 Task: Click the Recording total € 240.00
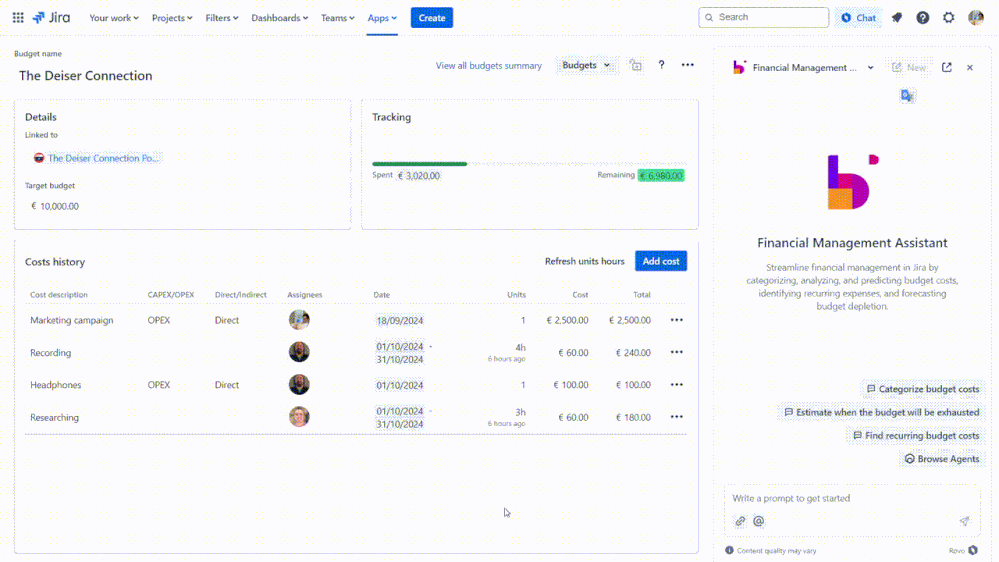633,352
